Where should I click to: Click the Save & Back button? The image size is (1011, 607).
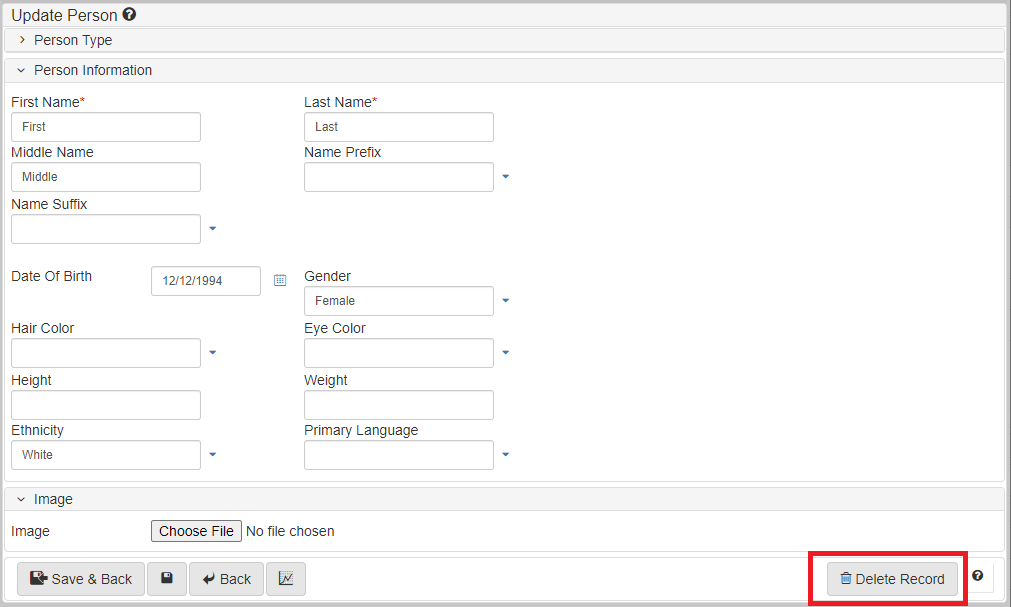[x=81, y=579]
